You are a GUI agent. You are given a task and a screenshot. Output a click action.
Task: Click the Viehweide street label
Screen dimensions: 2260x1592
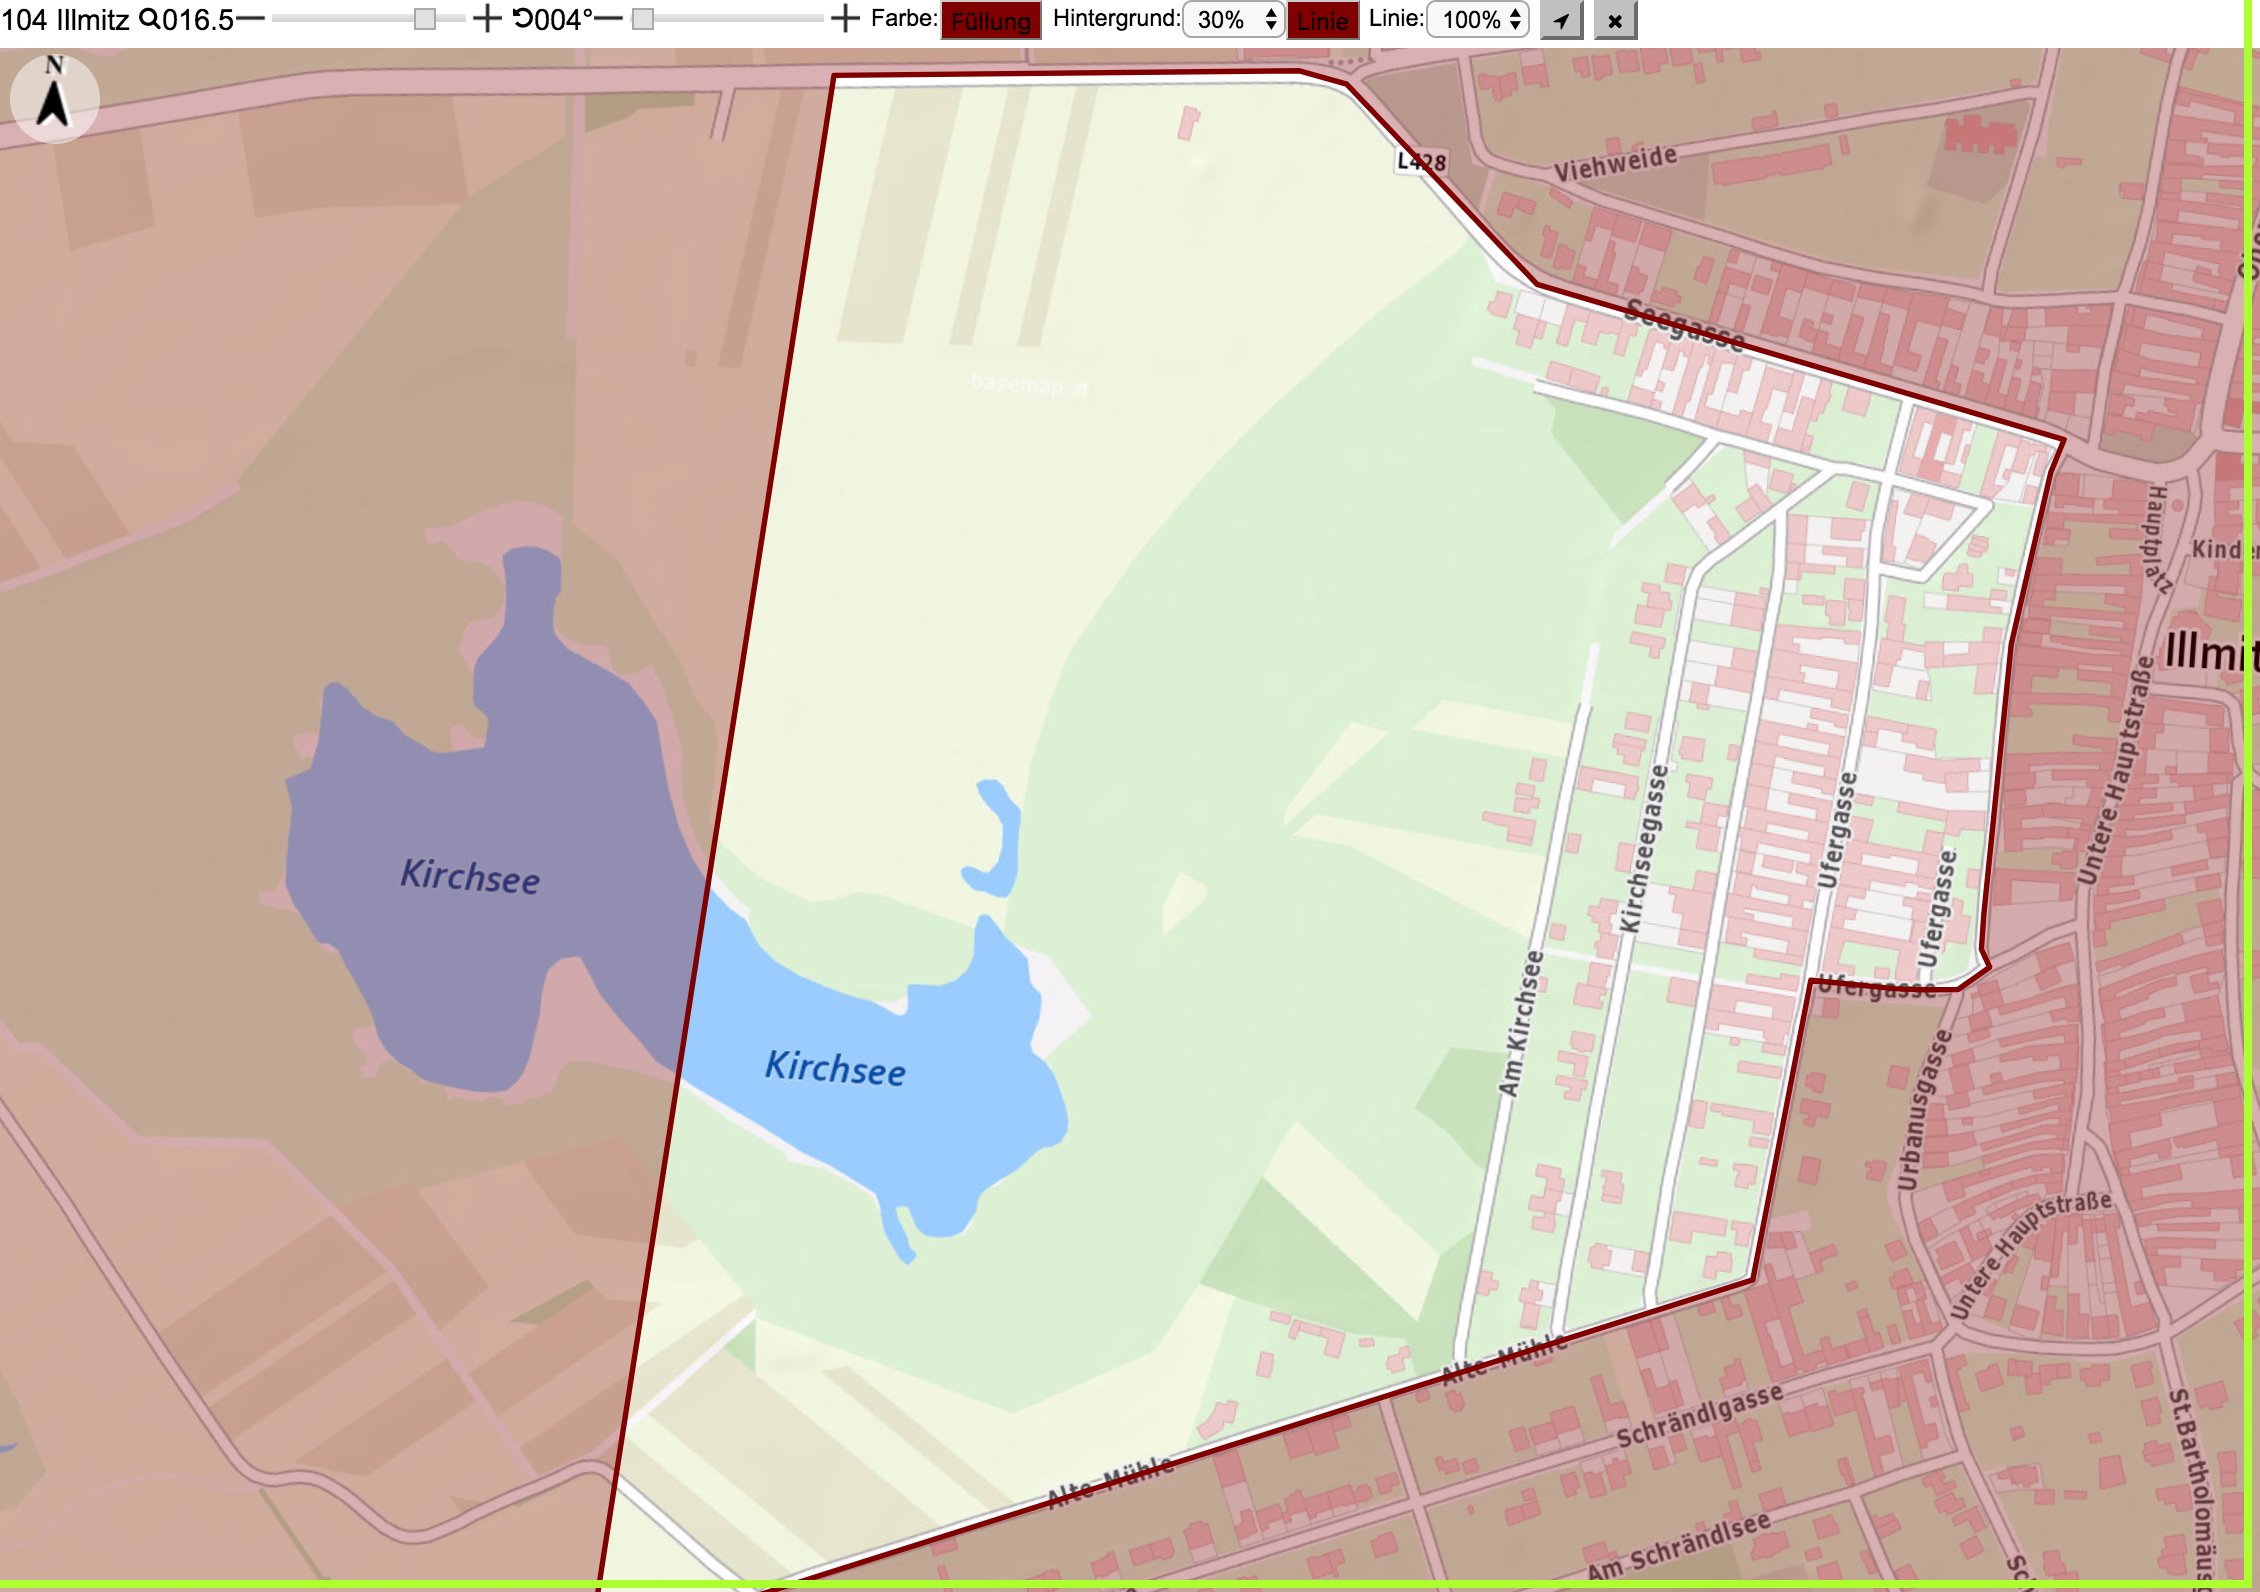pos(1615,163)
